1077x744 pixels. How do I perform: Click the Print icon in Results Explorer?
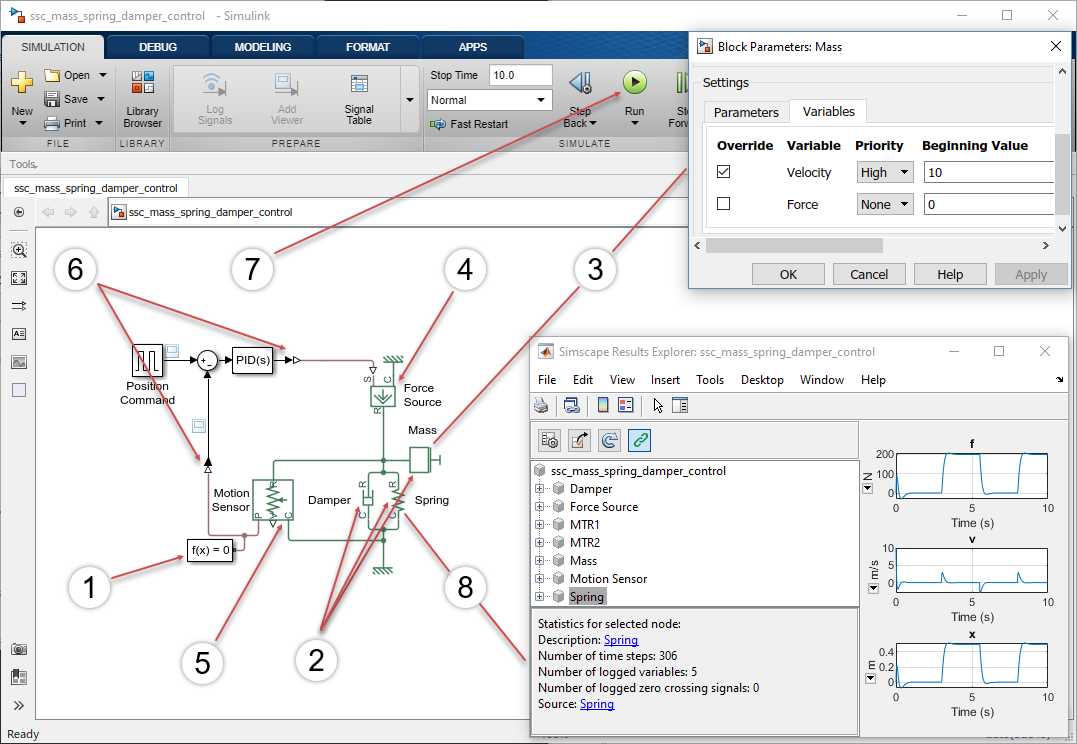(541, 405)
